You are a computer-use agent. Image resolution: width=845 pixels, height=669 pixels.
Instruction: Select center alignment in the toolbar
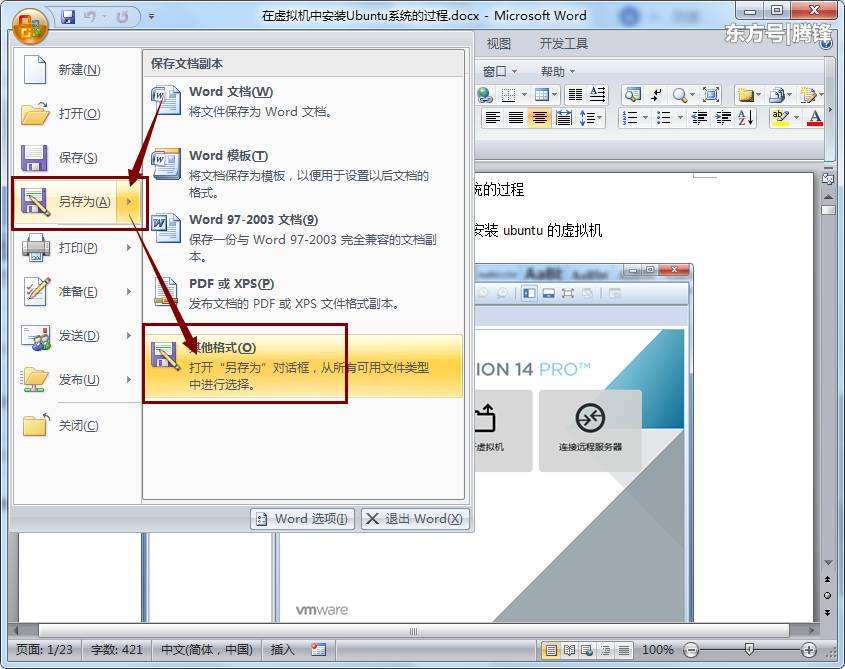tap(541, 117)
